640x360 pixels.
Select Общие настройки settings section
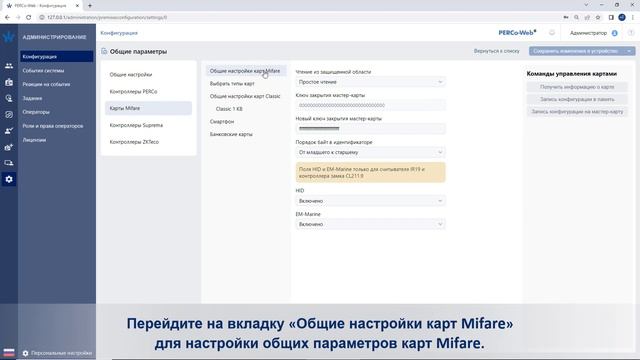pyautogui.click(x=149, y=75)
